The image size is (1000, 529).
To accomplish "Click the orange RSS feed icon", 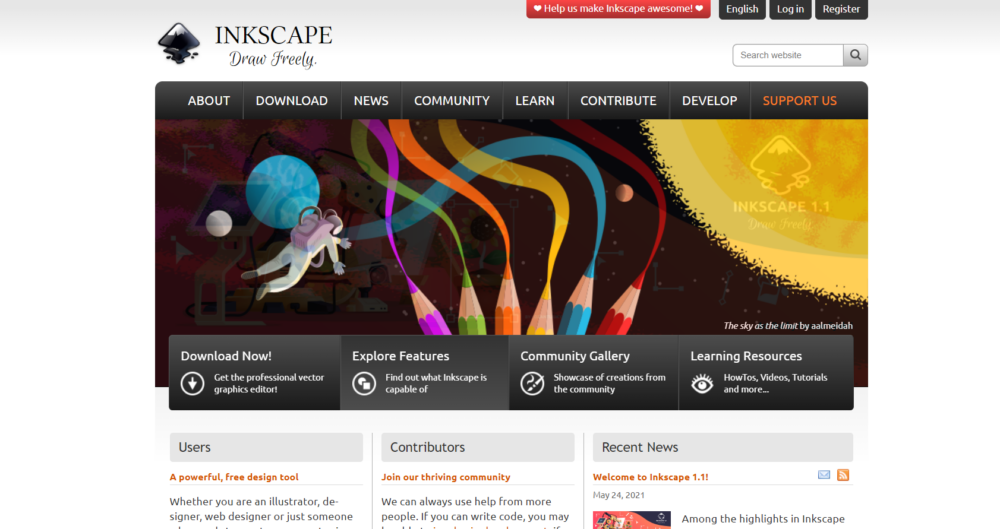I will click(843, 475).
